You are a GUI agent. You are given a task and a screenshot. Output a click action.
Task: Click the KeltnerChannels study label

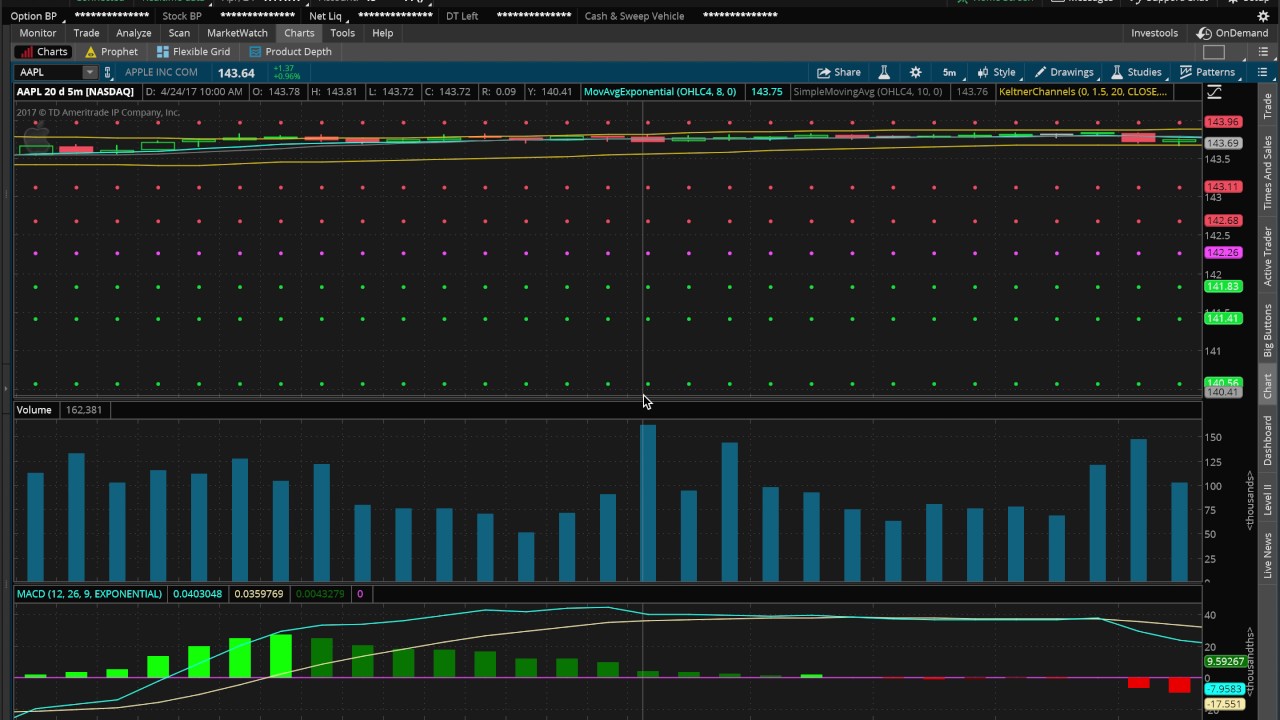coord(1083,92)
